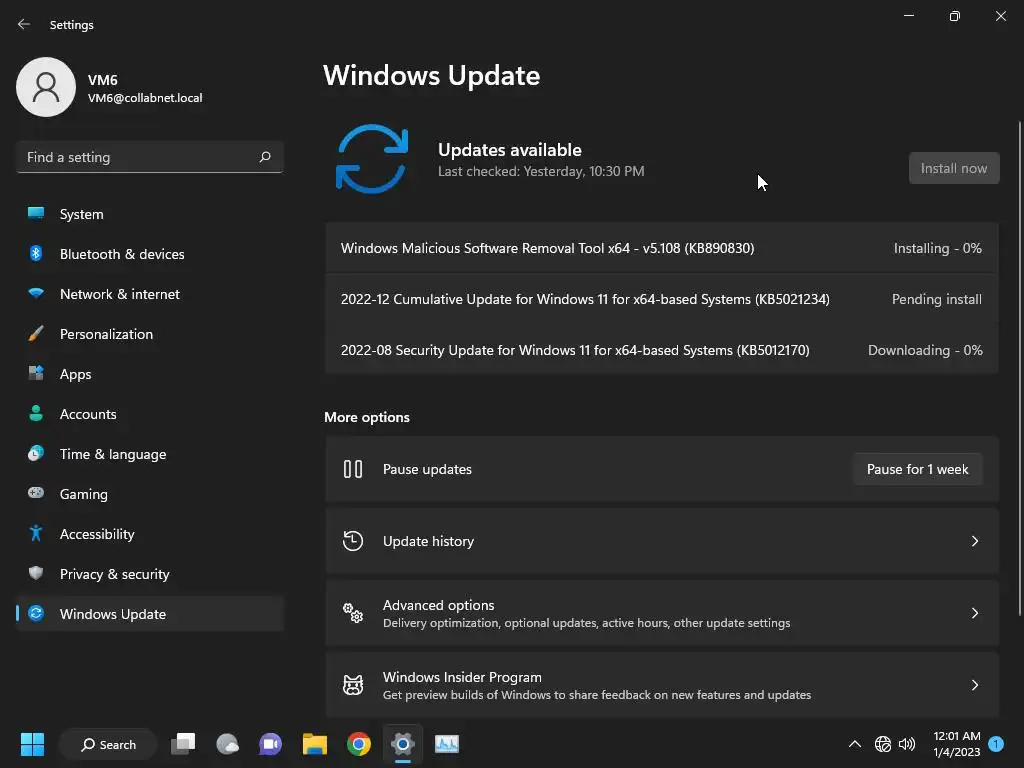Viewport: 1024px width, 768px height.
Task: Open the Settings gear app on taskbar
Action: [403, 744]
